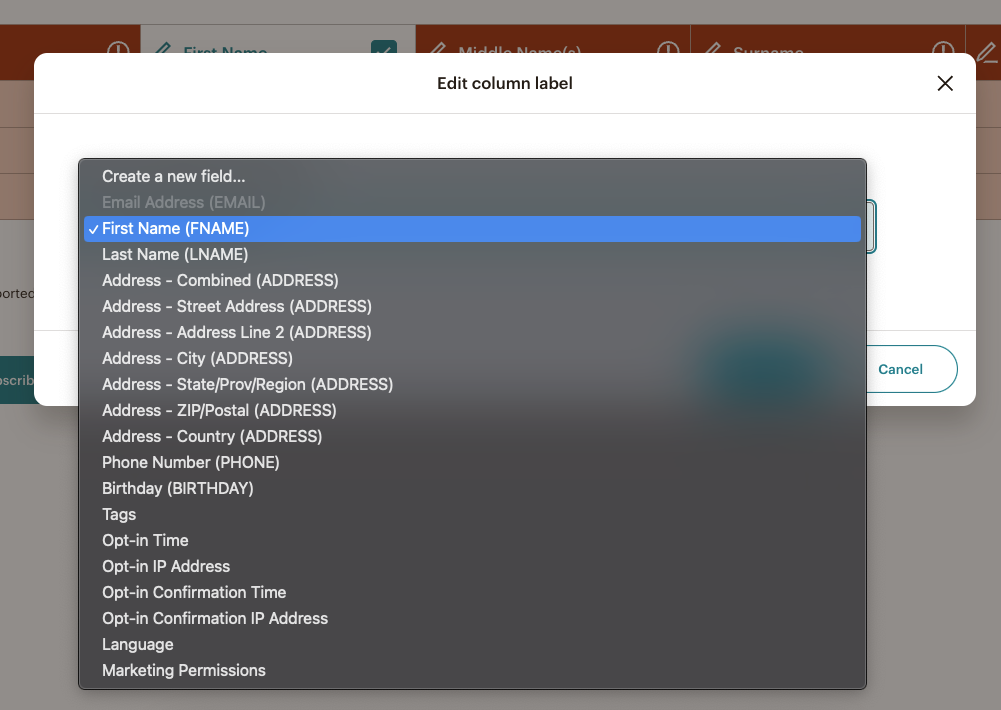This screenshot has width=1001, height=710.
Task: Select Phone Number (PHONE) field
Action: tap(190, 462)
